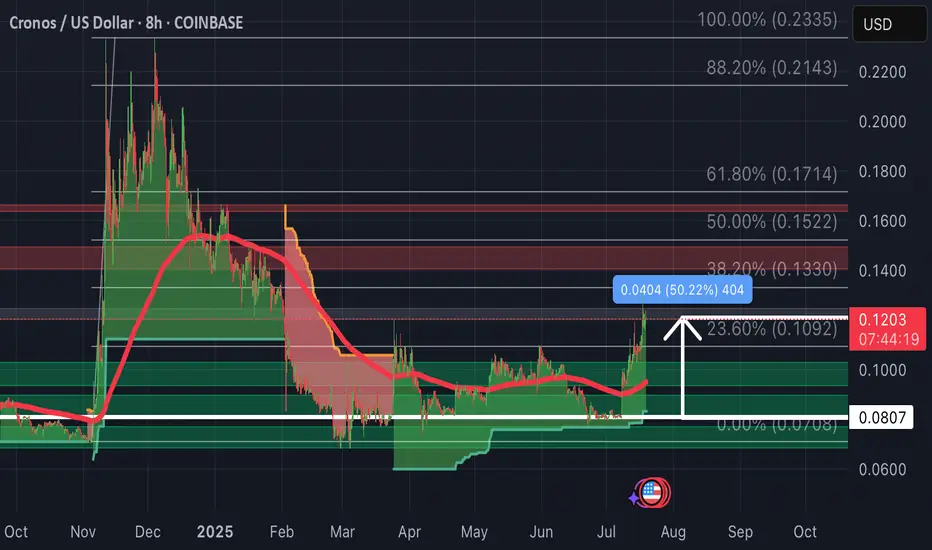Select the 23.60% (0.1092) Fibonacci label
Viewport: 932px width, 550px height.
point(772,328)
